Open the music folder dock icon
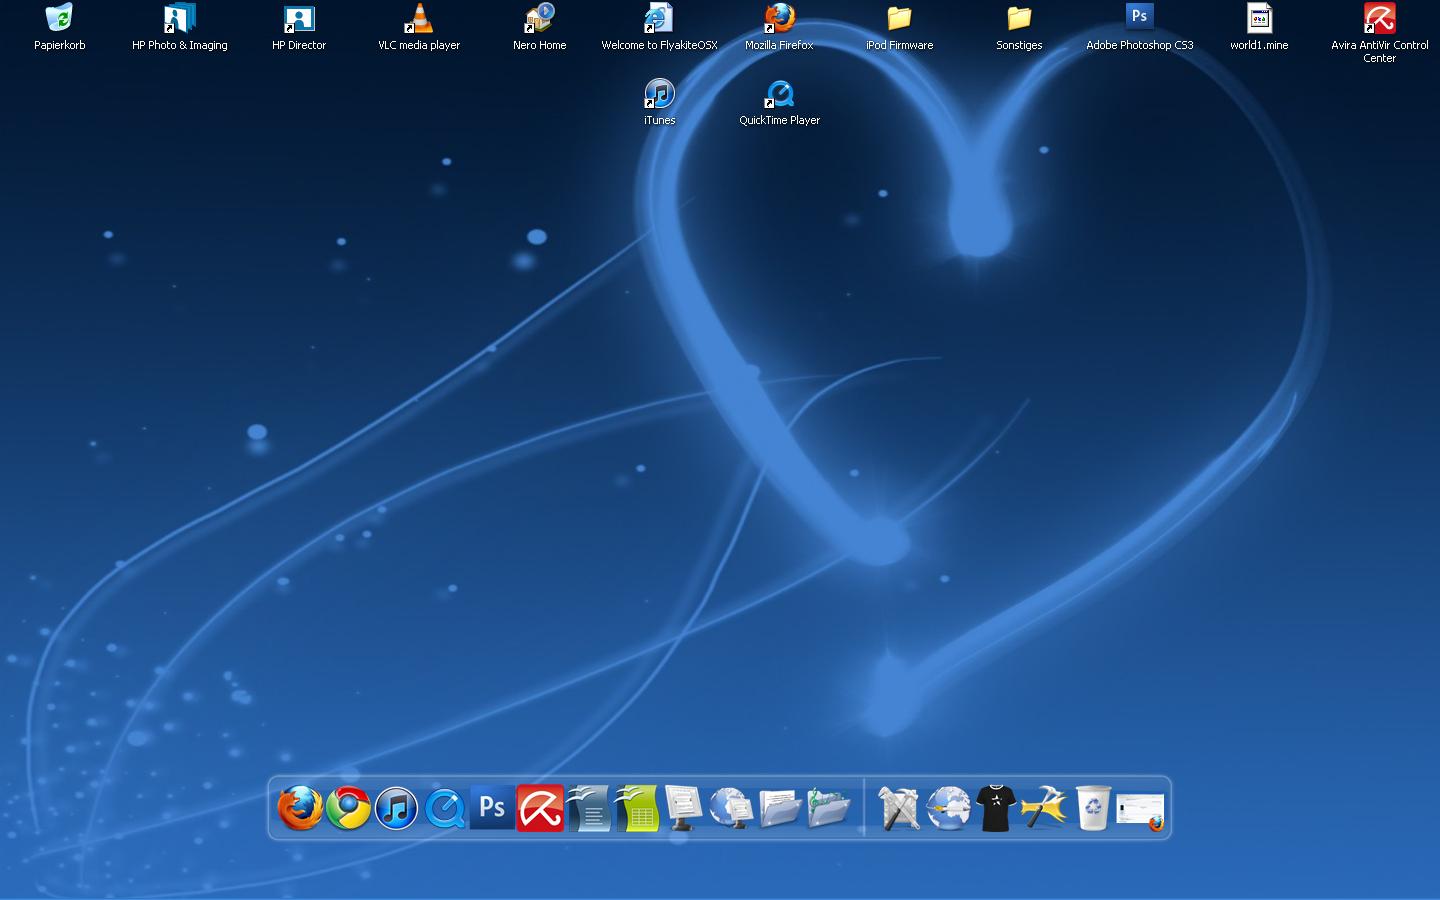 (x=828, y=808)
